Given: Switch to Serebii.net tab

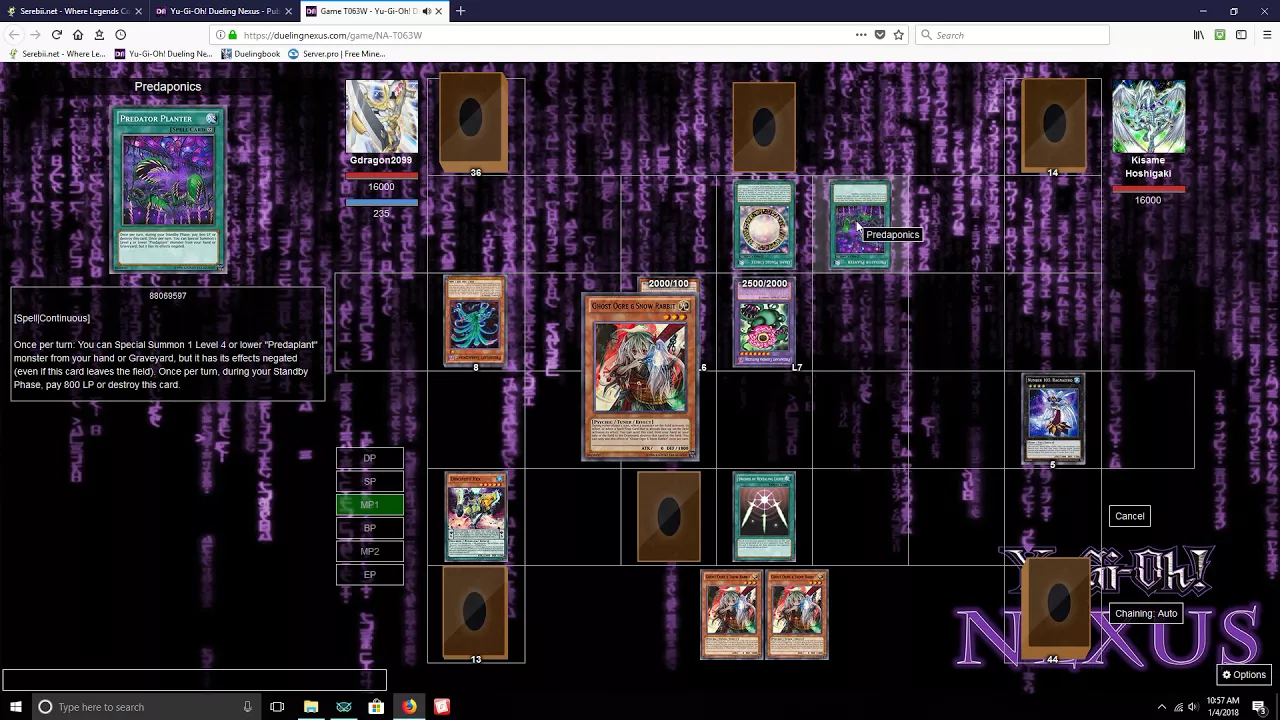Looking at the screenshot, I should pyautogui.click(x=75, y=11).
